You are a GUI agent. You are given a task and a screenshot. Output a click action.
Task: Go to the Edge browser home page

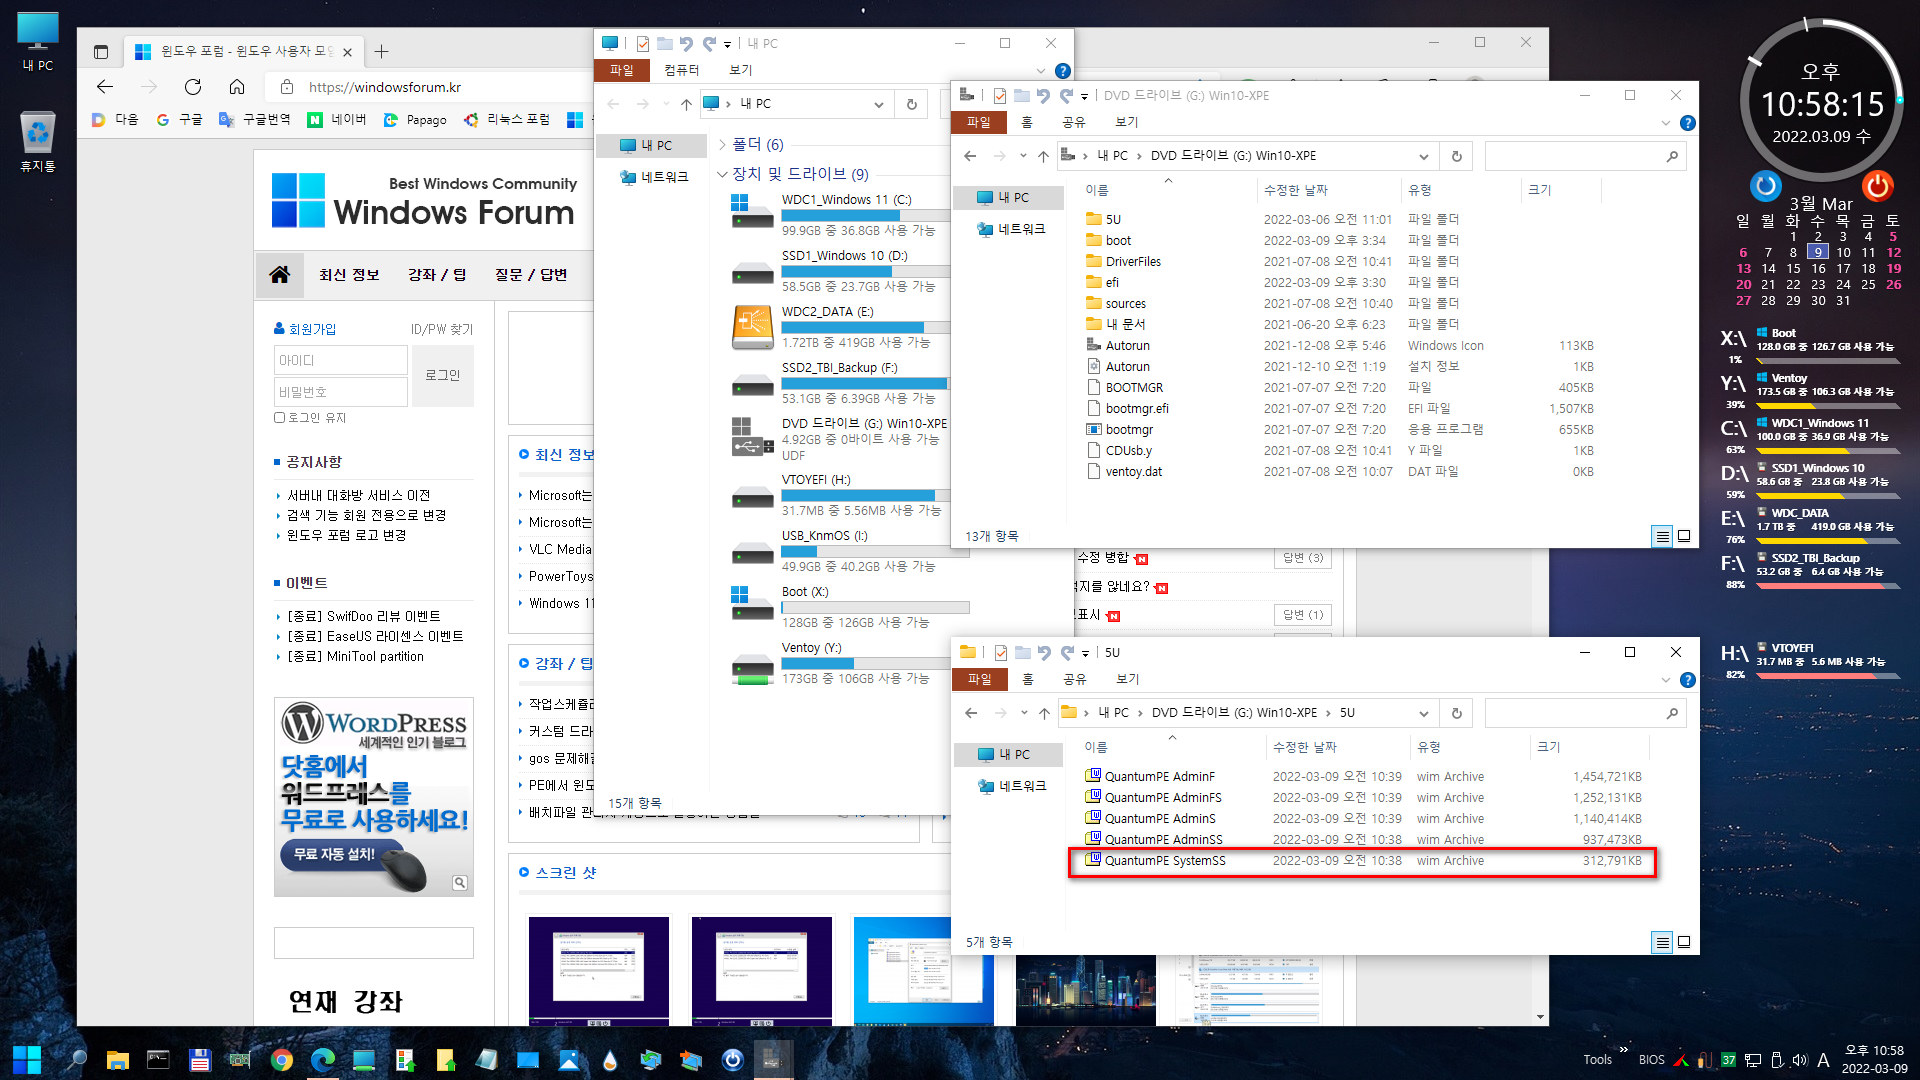point(237,87)
